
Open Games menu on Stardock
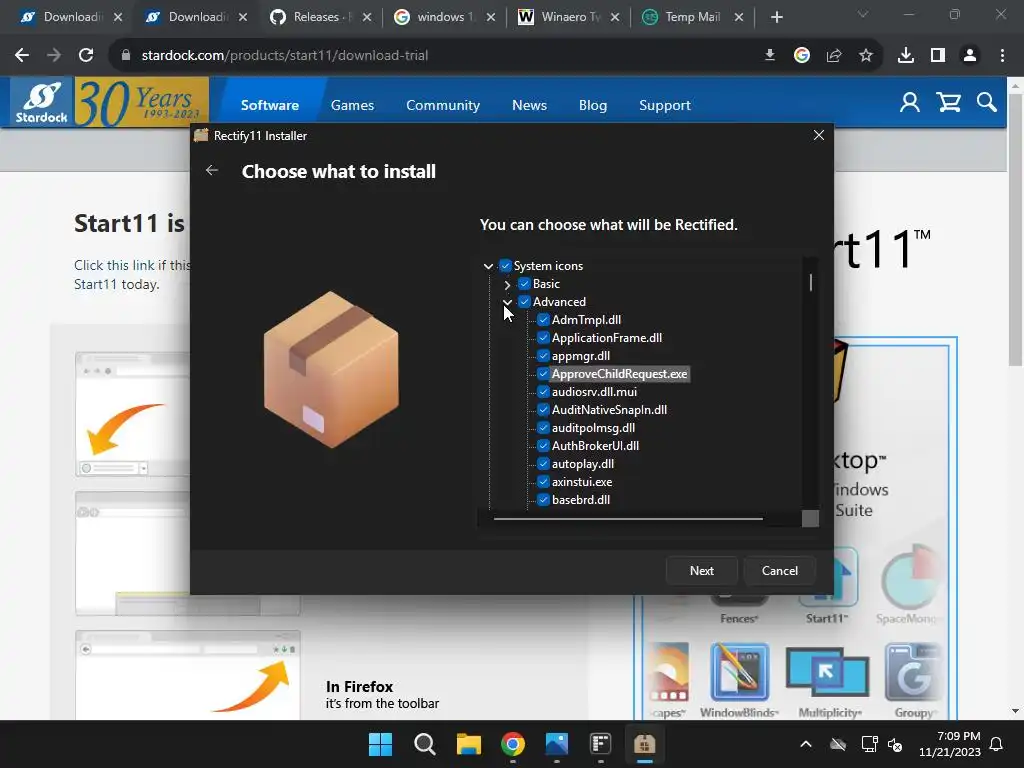click(x=352, y=105)
